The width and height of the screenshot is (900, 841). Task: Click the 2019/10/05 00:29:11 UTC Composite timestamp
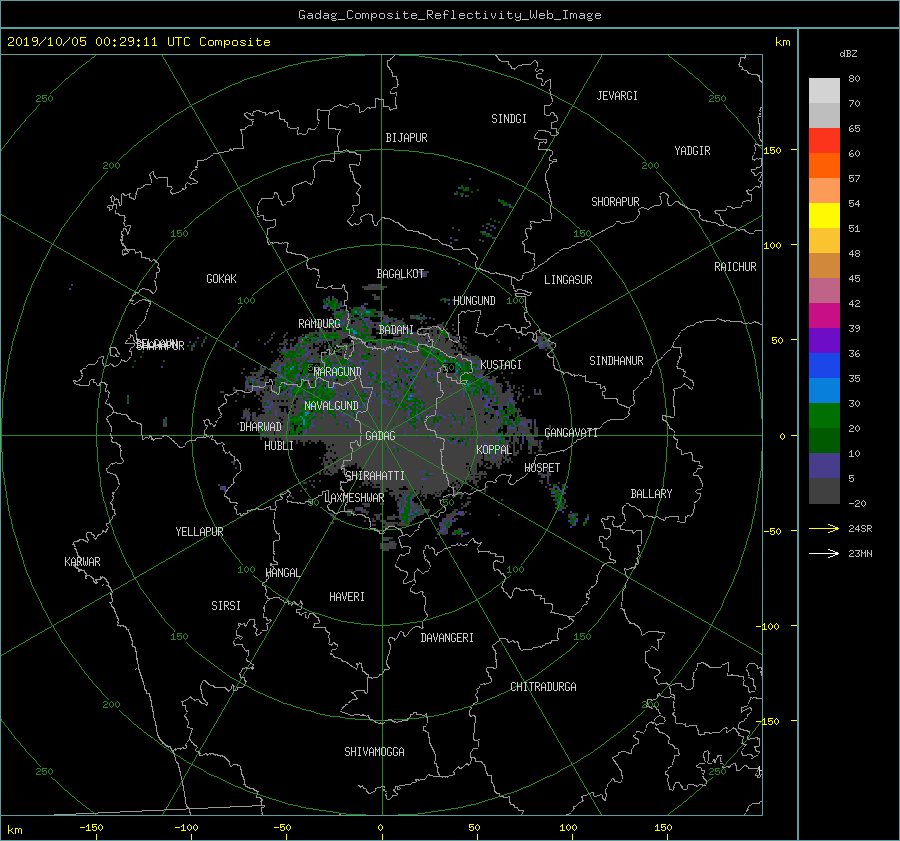tap(138, 42)
